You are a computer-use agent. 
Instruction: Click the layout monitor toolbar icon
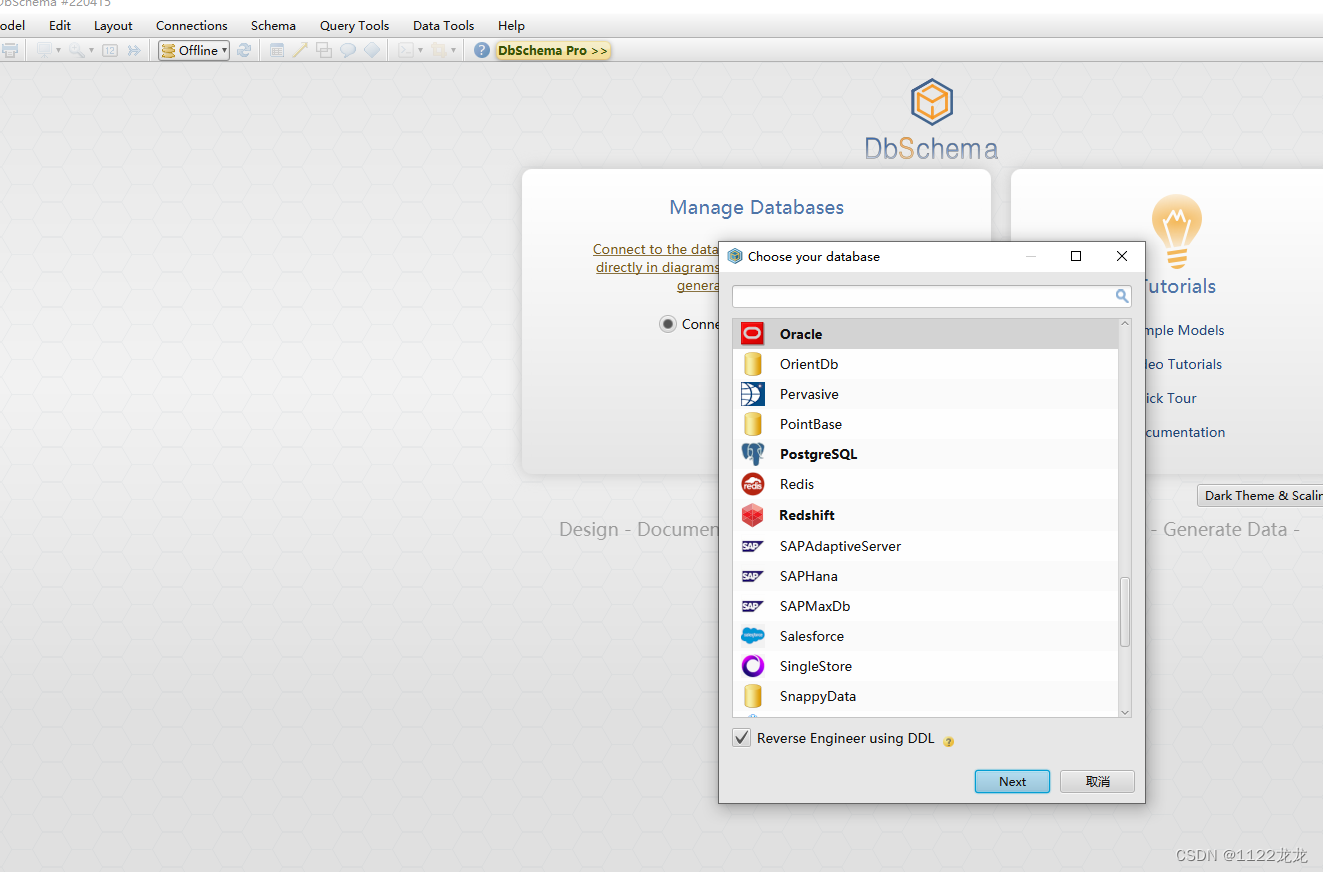click(44, 50)
